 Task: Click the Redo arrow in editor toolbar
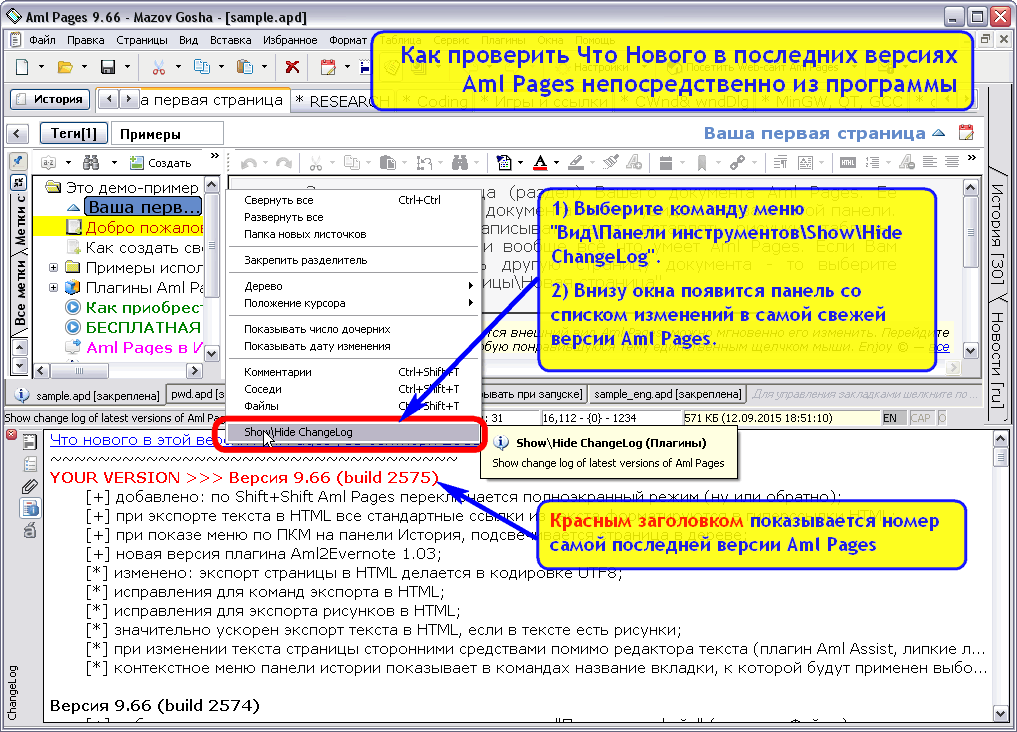click(x=283, y=163)
